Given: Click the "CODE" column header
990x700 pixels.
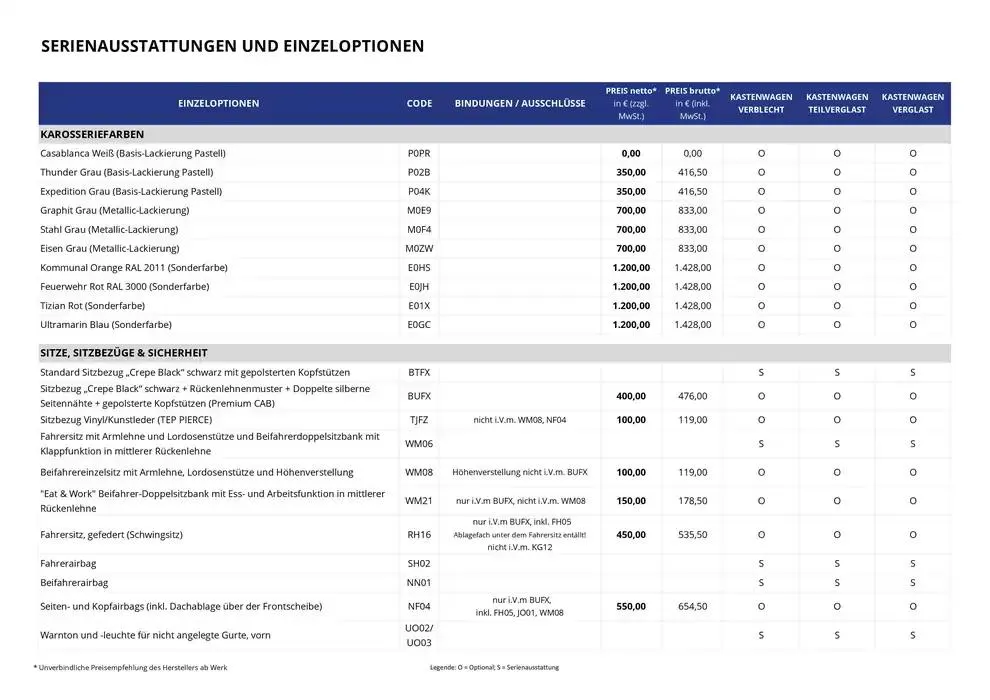Looking at the screenshot, I should tap(419, 104).
